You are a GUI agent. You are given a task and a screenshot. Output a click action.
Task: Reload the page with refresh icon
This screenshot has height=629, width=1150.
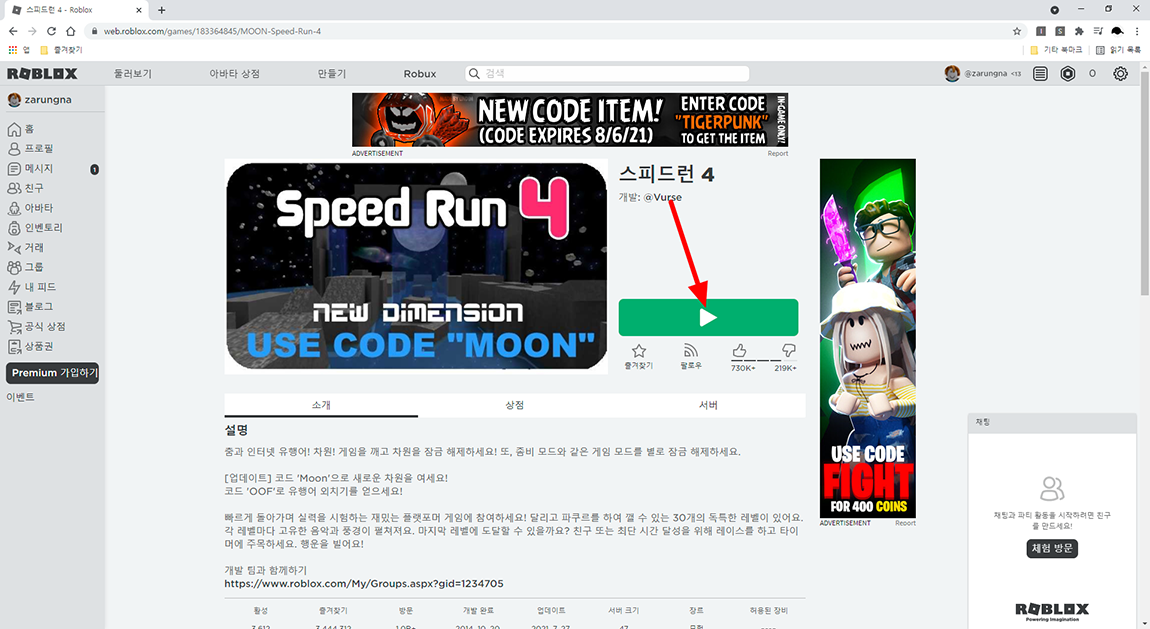51,31
